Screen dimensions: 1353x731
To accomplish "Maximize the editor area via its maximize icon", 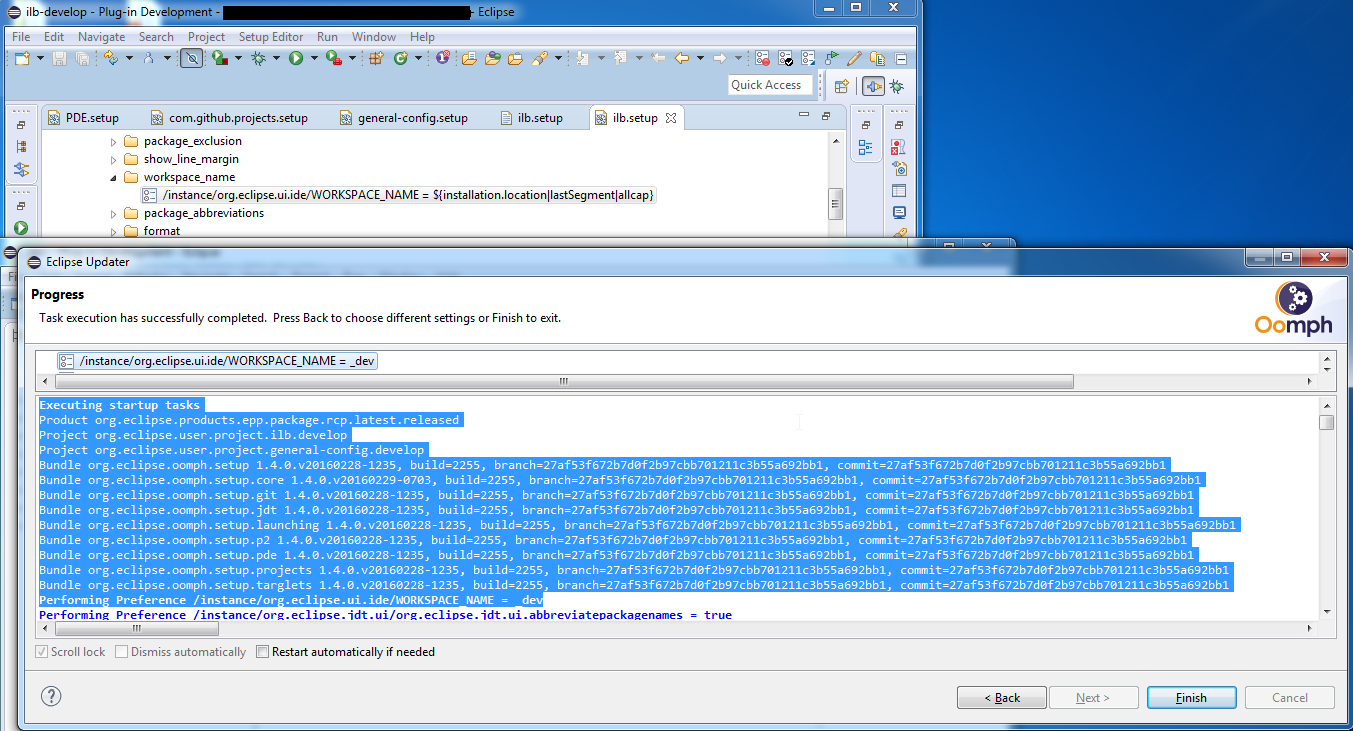I will (826, 116).
